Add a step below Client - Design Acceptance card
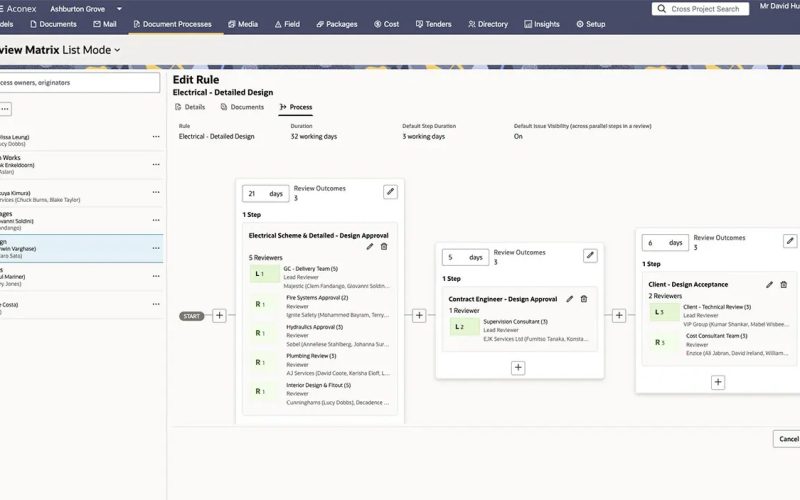The image size is (800, 500). (x=718, y=382)
